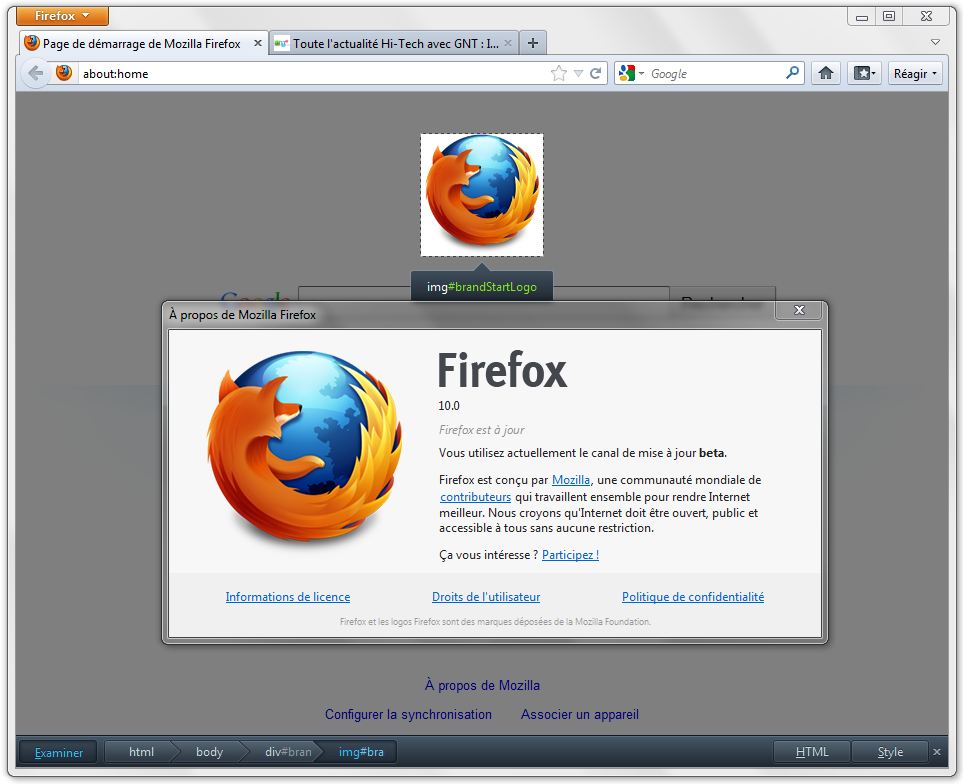Toggle the HTML panel in the inspector
963x784 pixels.
812,751
